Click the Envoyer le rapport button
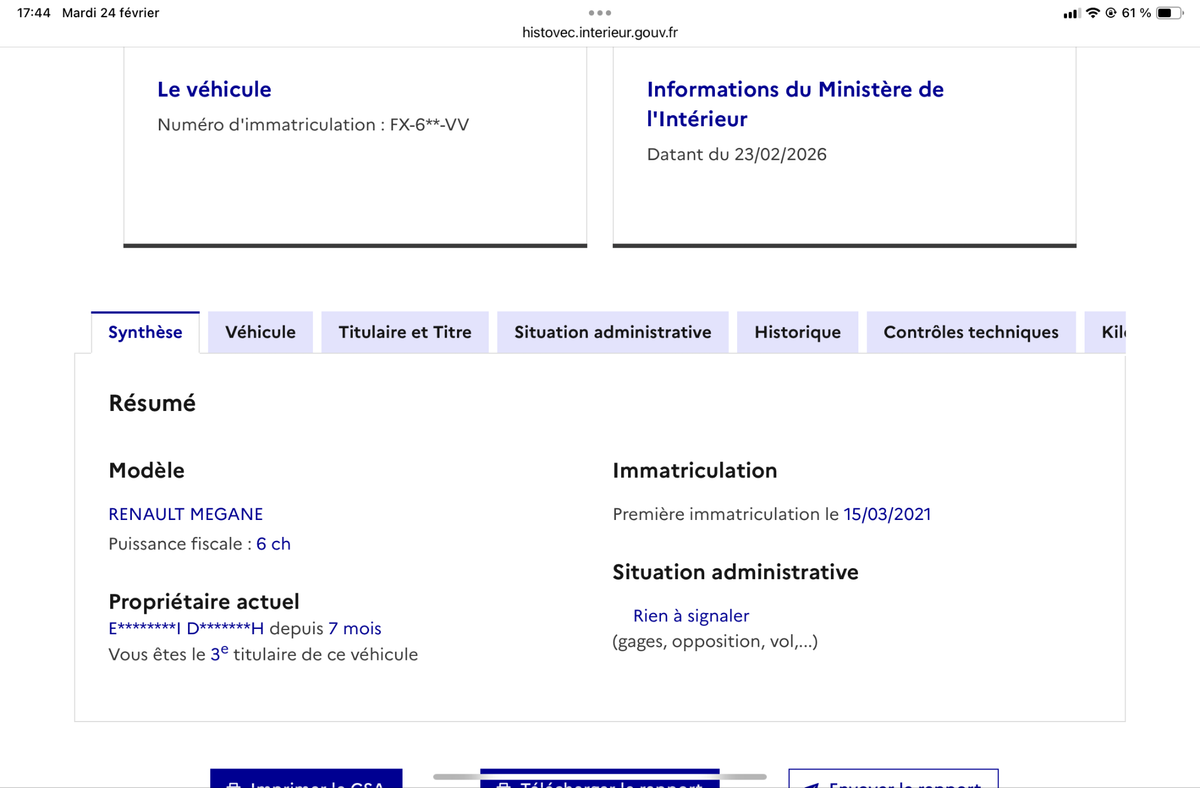The width and height of the screenshot is (1200, 788). [893, 778]
